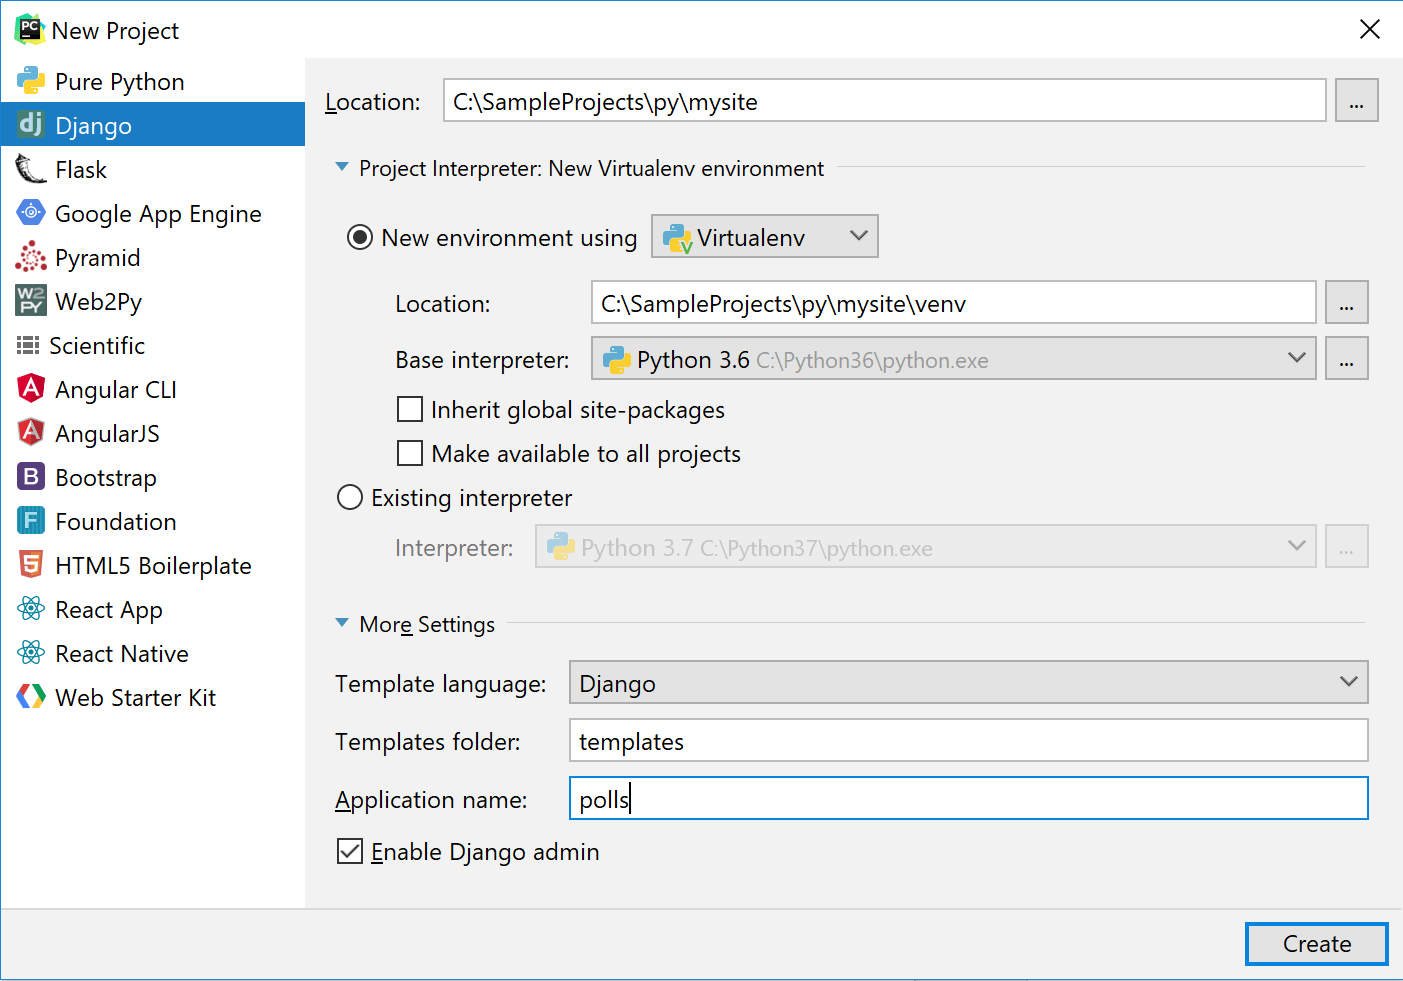Click the AngularJS shield icon
The image size is (1403, 981).
pos(31,432)
